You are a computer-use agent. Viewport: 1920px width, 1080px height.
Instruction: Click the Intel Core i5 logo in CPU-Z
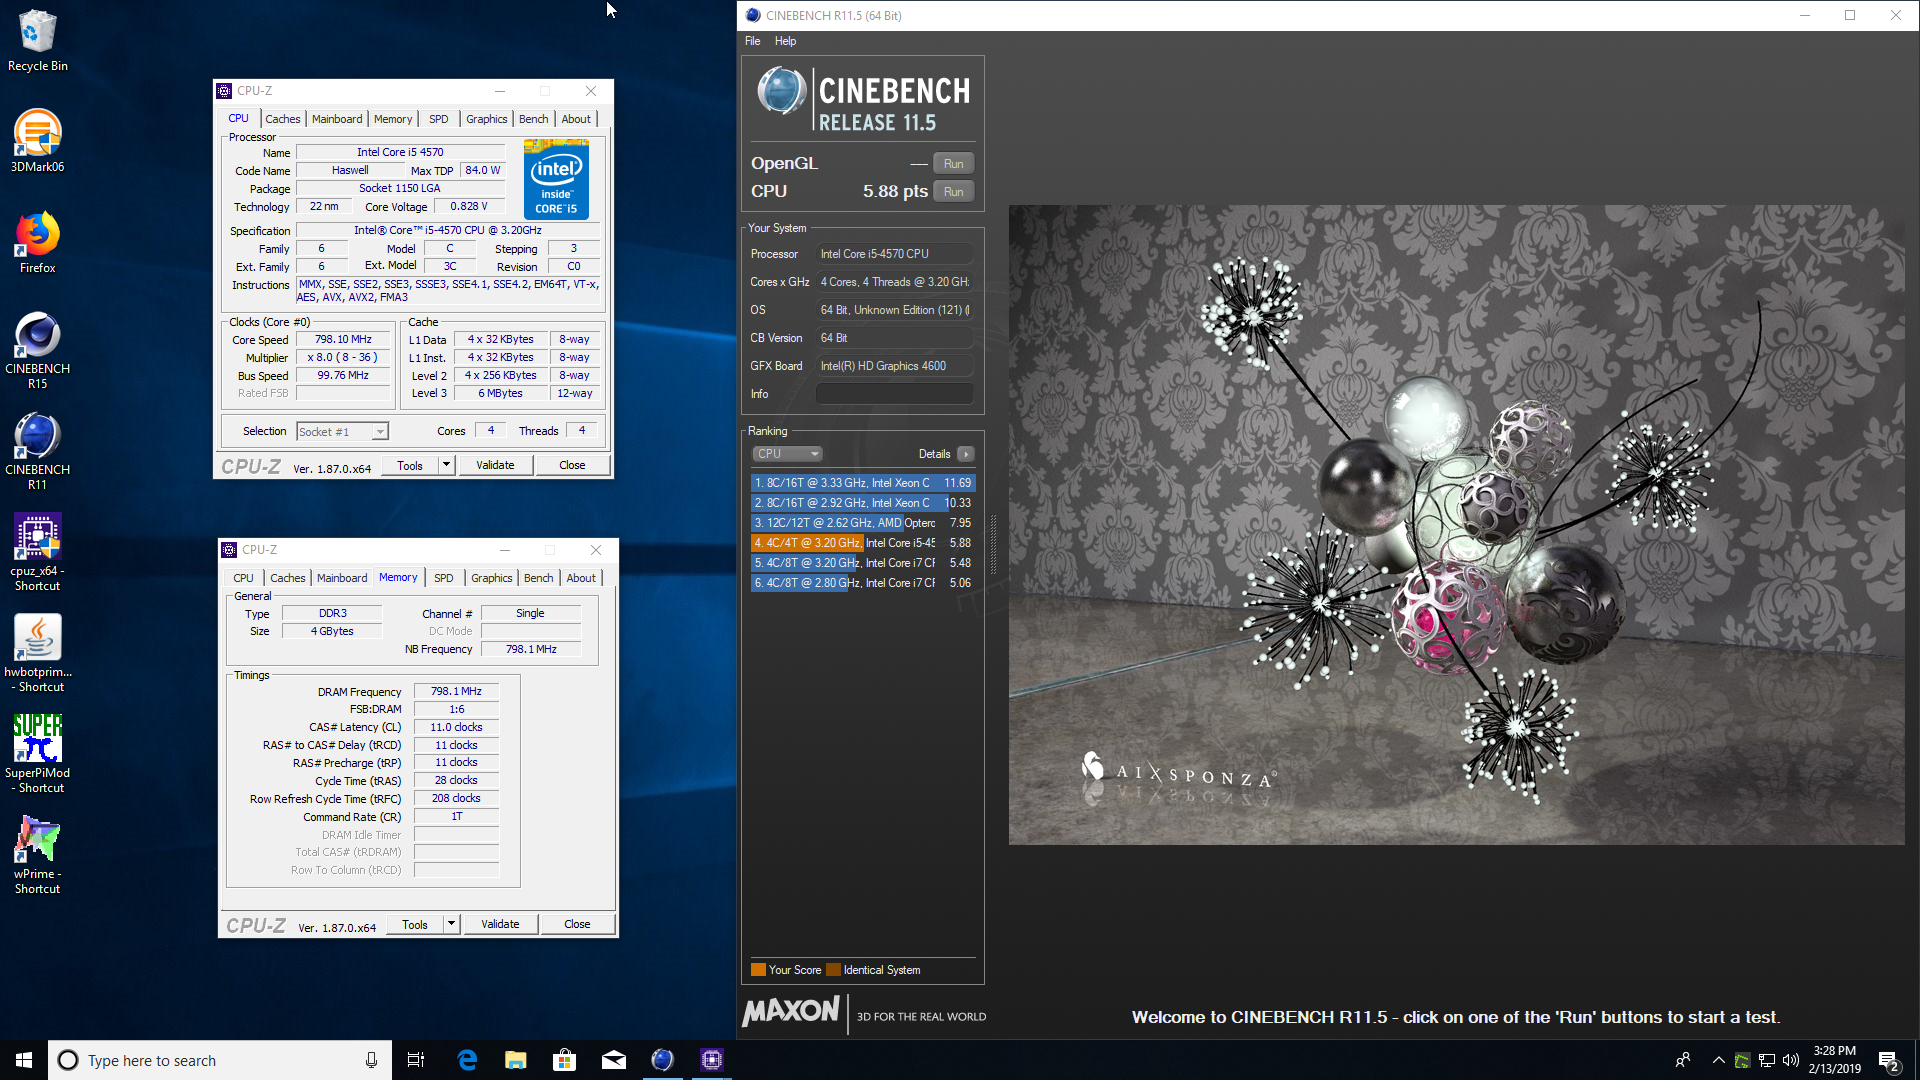tap(556, 179)
